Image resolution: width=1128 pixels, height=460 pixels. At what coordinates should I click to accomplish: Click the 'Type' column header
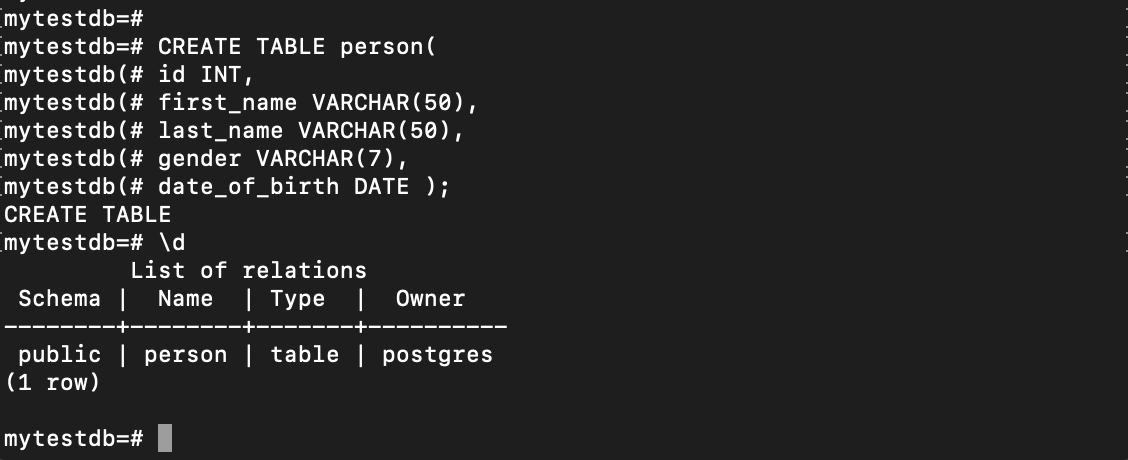tap(297, 299)
